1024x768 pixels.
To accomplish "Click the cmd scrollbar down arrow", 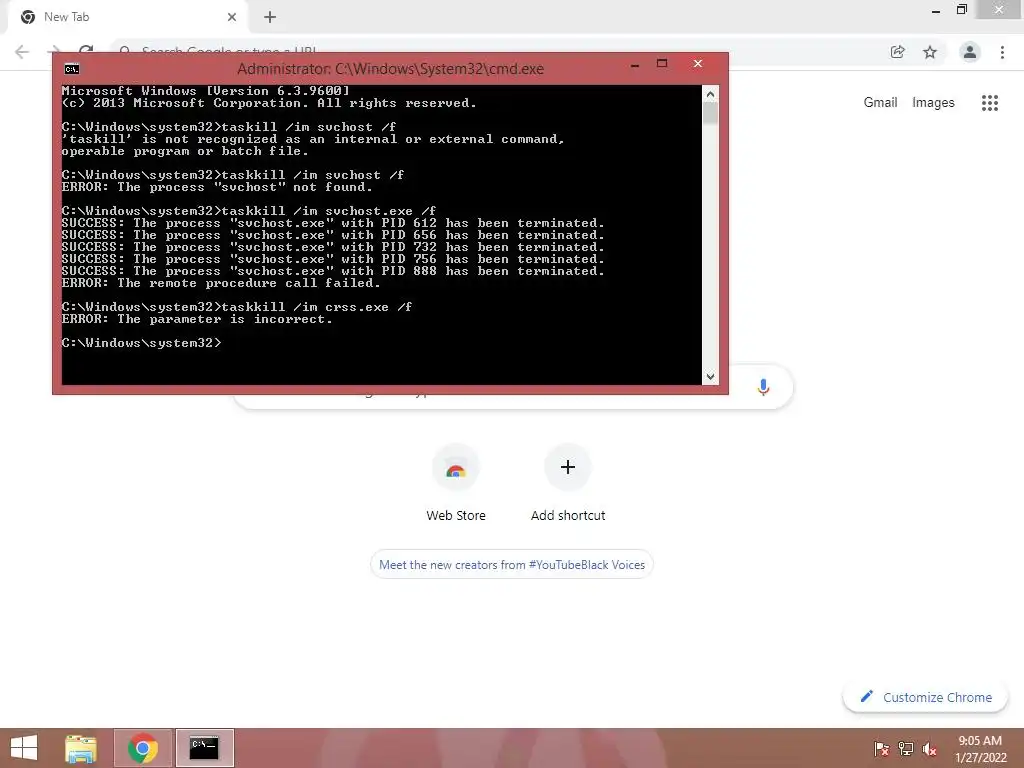I will tap(711, 377).
